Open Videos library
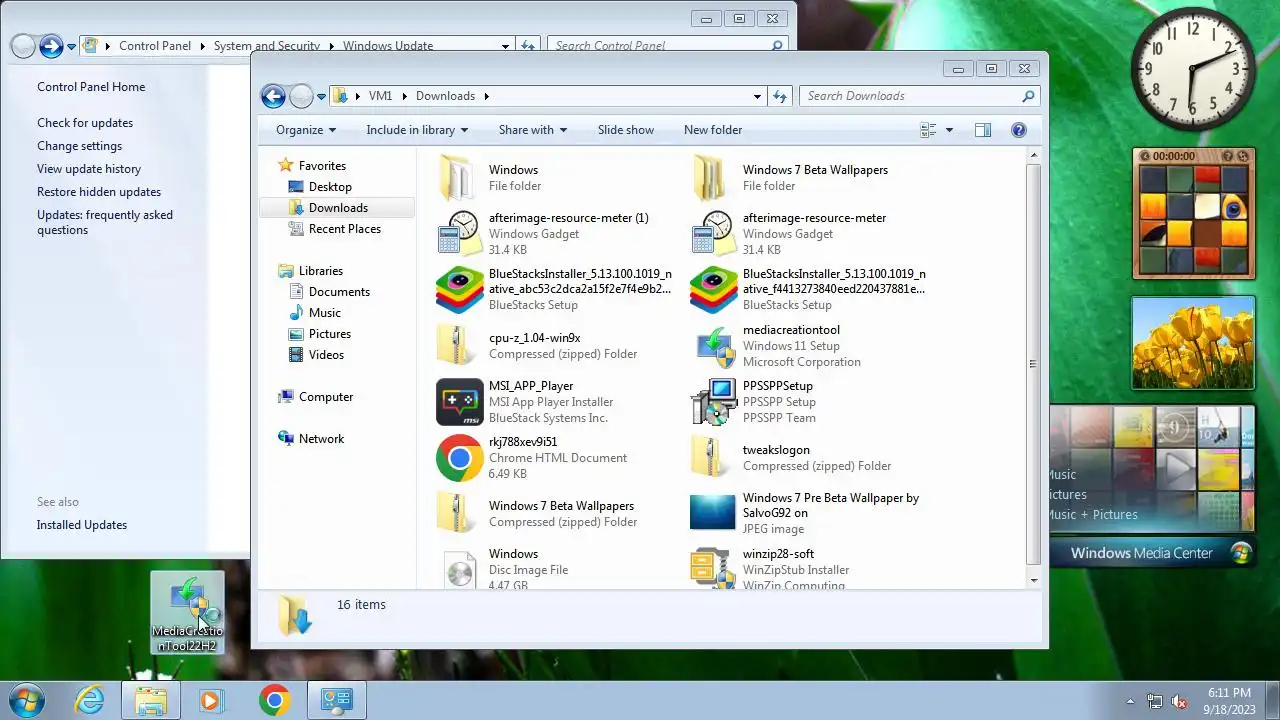Screen dimensions: 1280x720 pyautogui.click(x=326, y=355)
